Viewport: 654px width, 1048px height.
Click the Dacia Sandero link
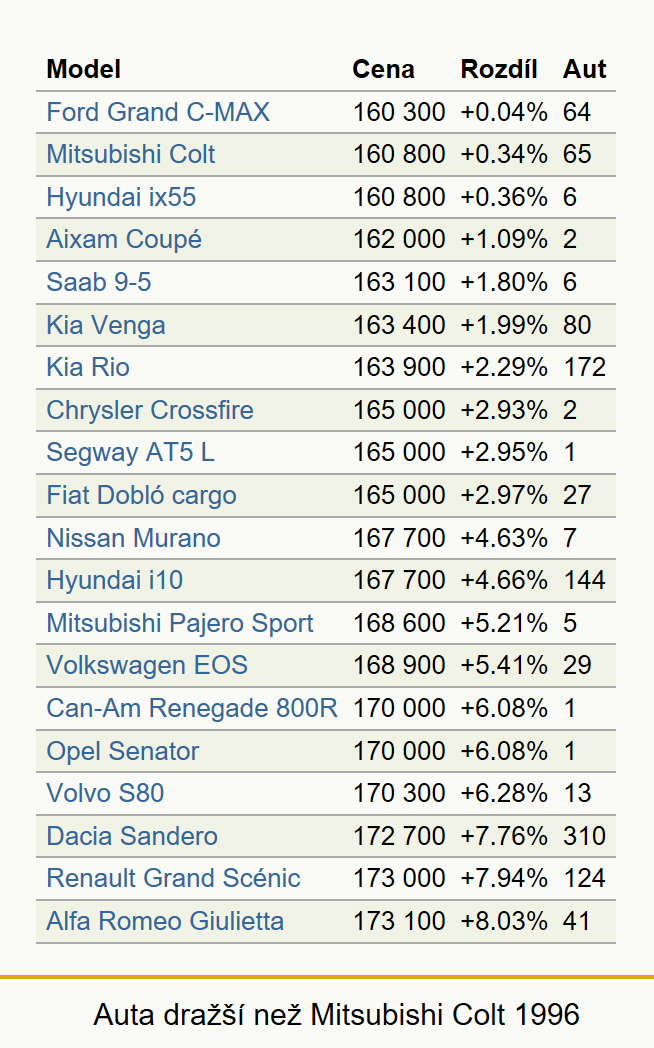pos(132,836)
